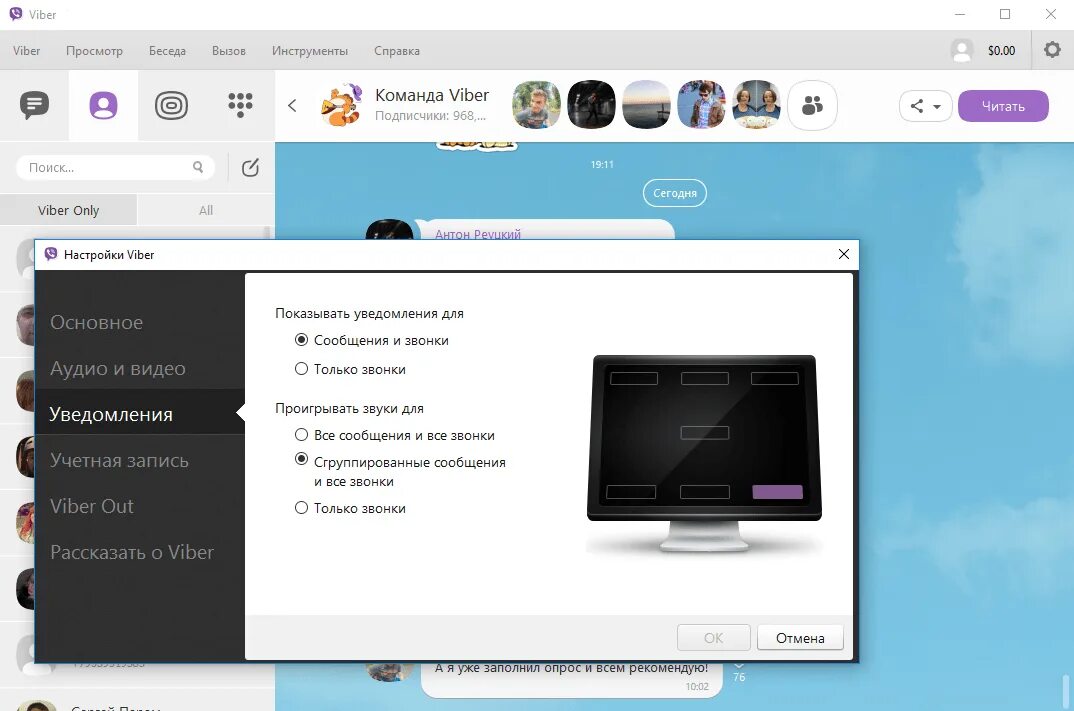The width and height of the screenshot is (1074, 711).
Task: Click the like count 76 on message
Action: 739,677
